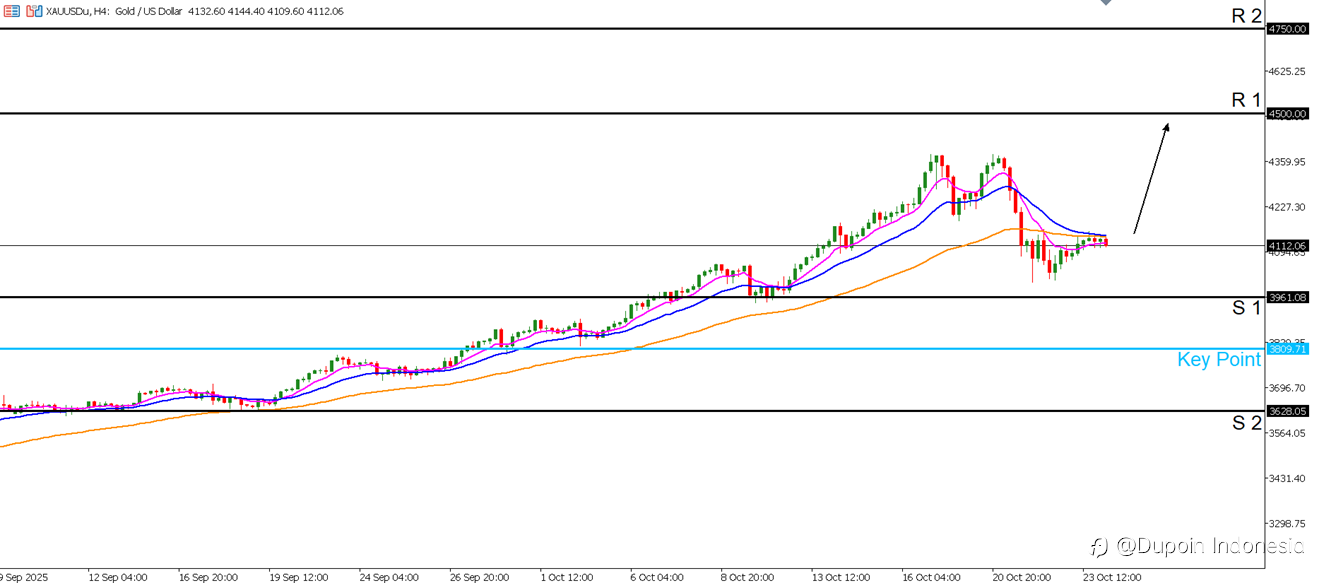
Task: Click the 24 Sep 04:00 time label
Action: (x=389, y=577)
